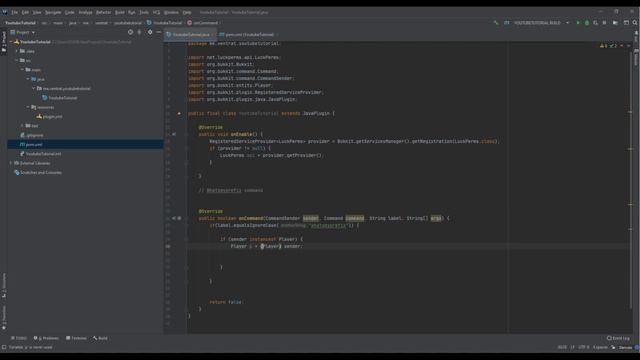Click onCommand breadcrumb in navigation bar
This screenshot has height=360, width=640.
(x=202, y=23)
